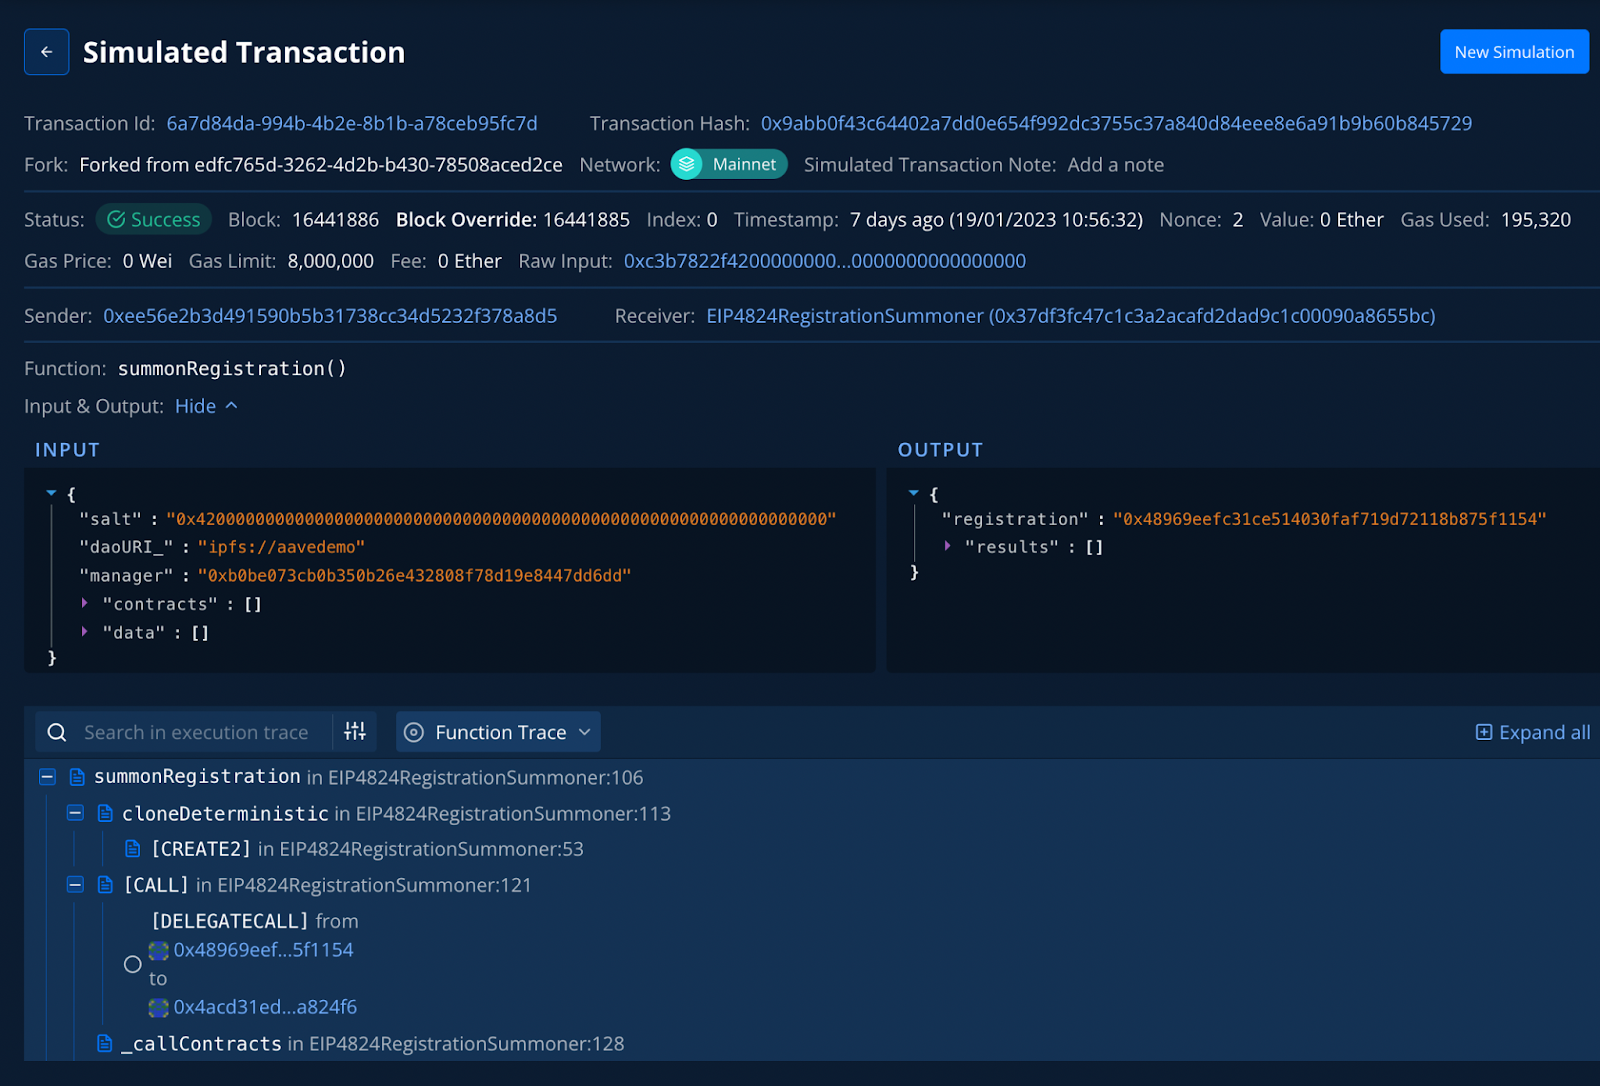
Task: Open address 0x48969eef...5f1154 link
Action: [x=263, y=950]
